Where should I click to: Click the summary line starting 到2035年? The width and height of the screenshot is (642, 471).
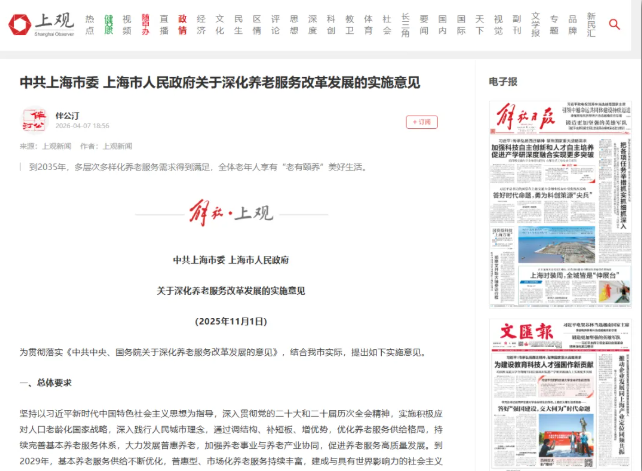[198, 167]
